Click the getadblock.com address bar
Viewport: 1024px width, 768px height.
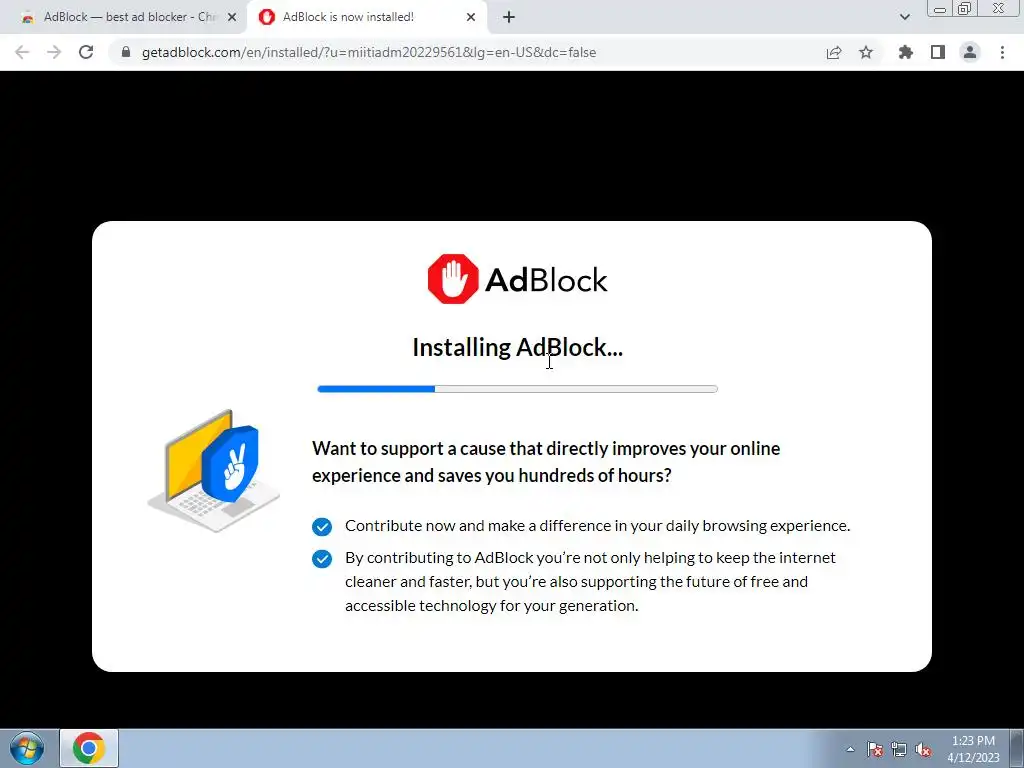click(x=368, y=52)
